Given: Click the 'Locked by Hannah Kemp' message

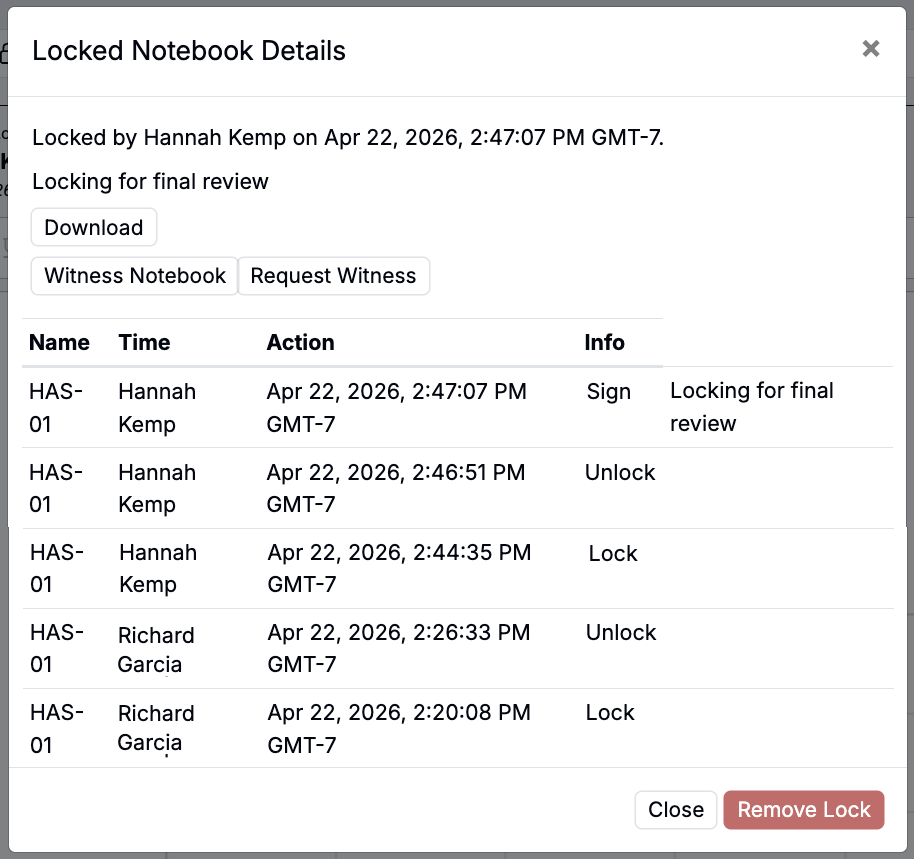Looking at the screenshot, I should tap(347, 137).
